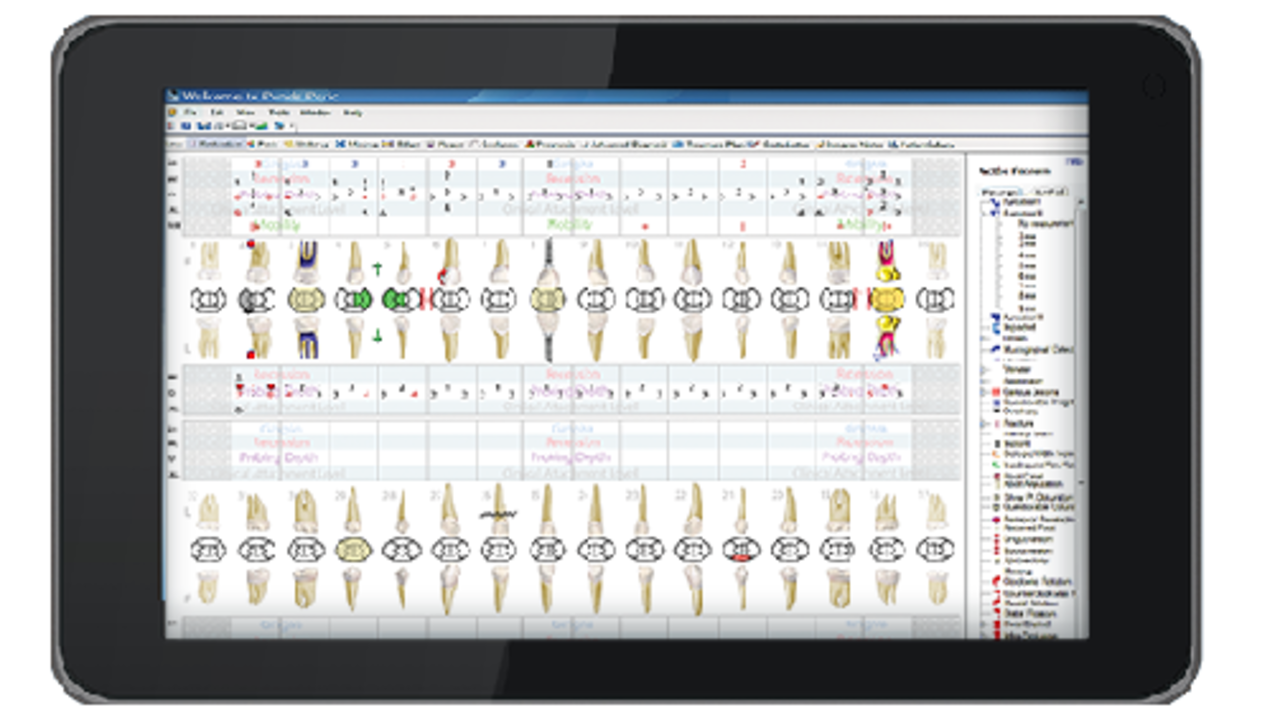Screen dimensions: 1280x720
Task: Open the Help menu
Action: point(352,112)
